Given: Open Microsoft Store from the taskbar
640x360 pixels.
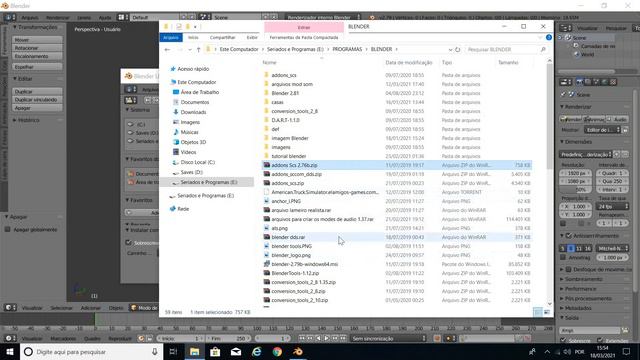Looking at the screenshot, I should 215,351.
